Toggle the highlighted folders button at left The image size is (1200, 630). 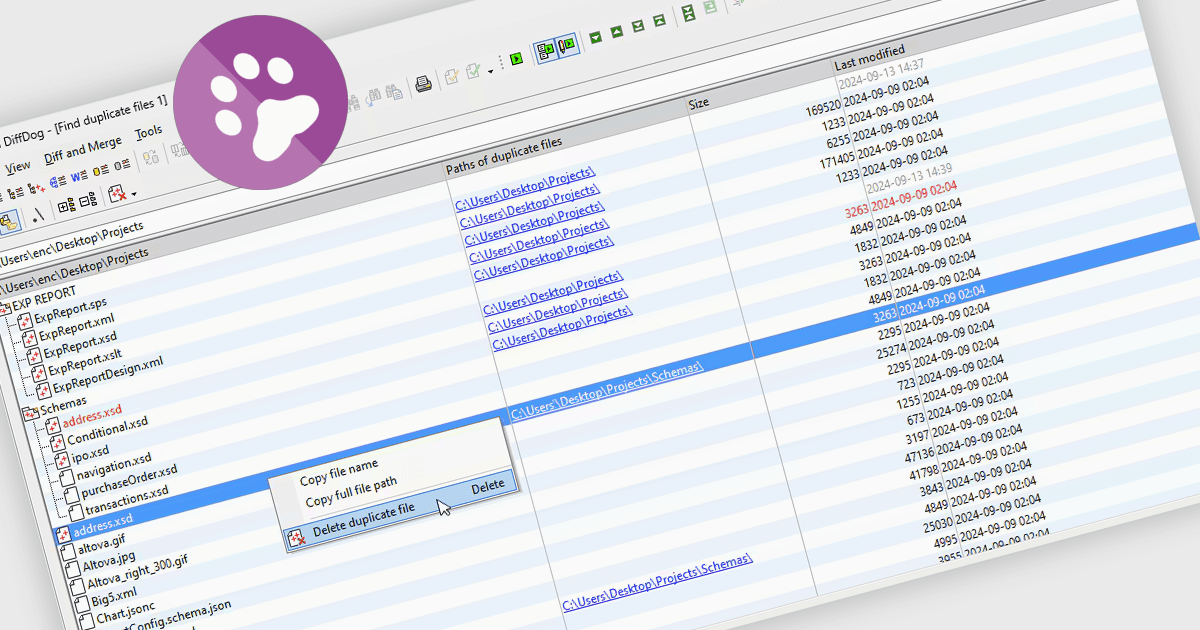[9, 222]
